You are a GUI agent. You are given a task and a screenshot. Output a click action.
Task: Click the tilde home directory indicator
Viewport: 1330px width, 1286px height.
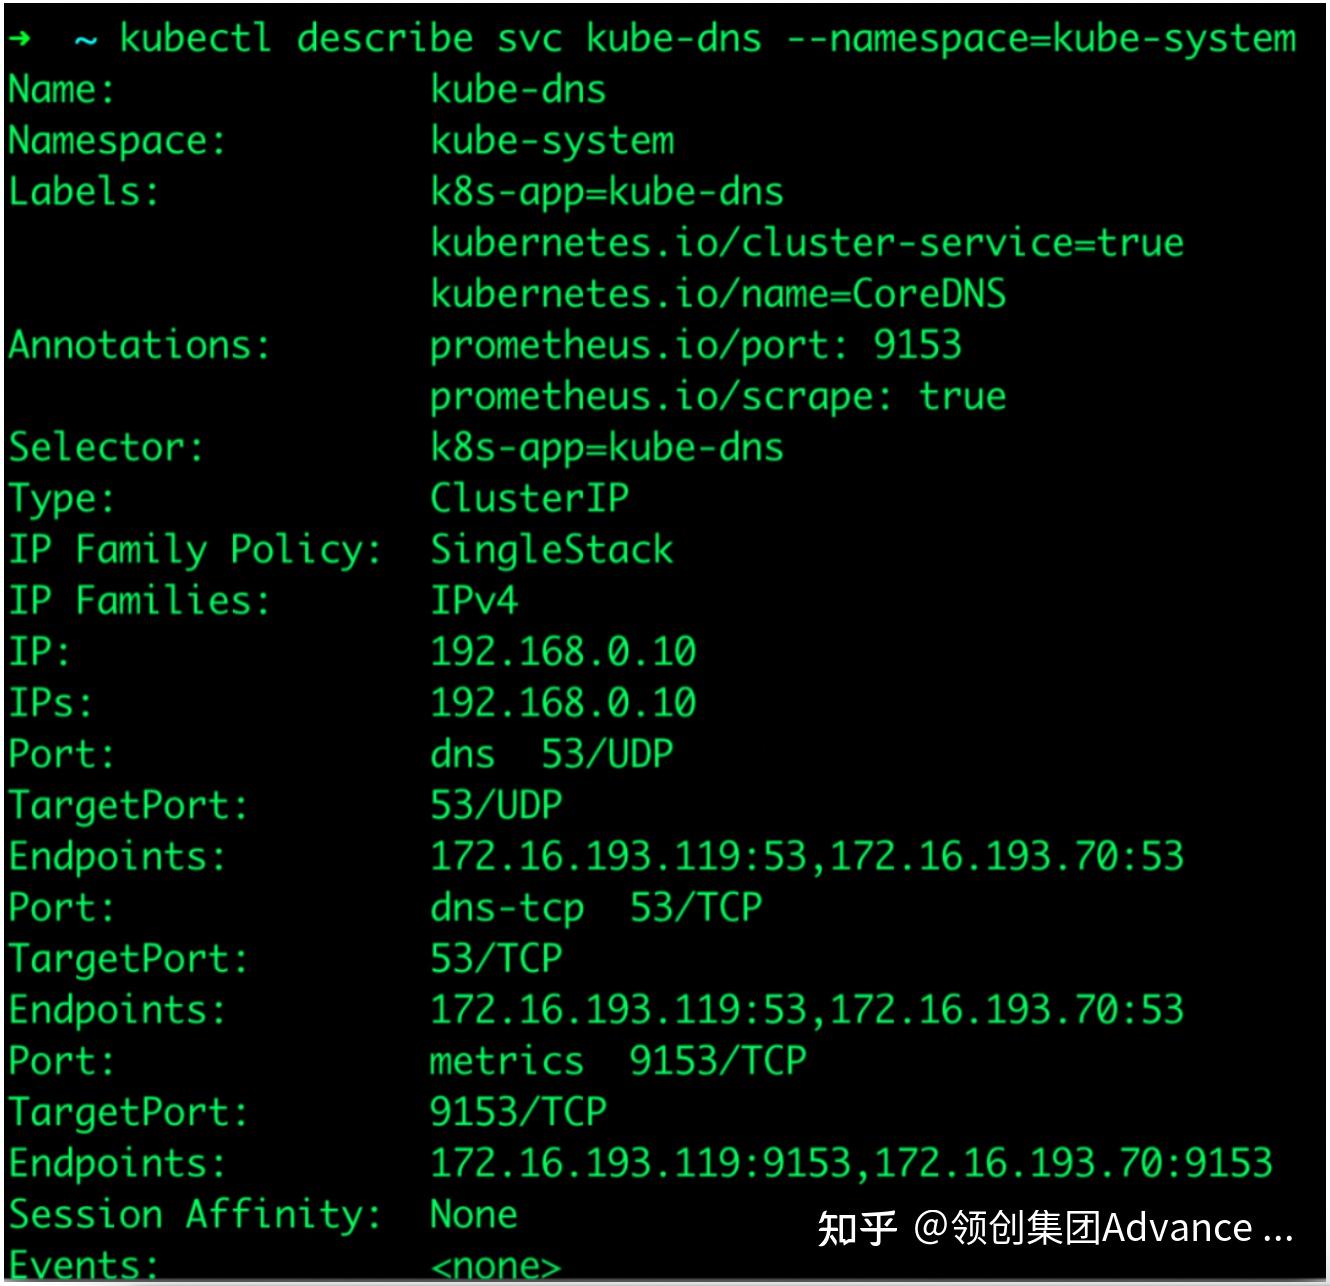pyautogui.click(x=86, y=41)
